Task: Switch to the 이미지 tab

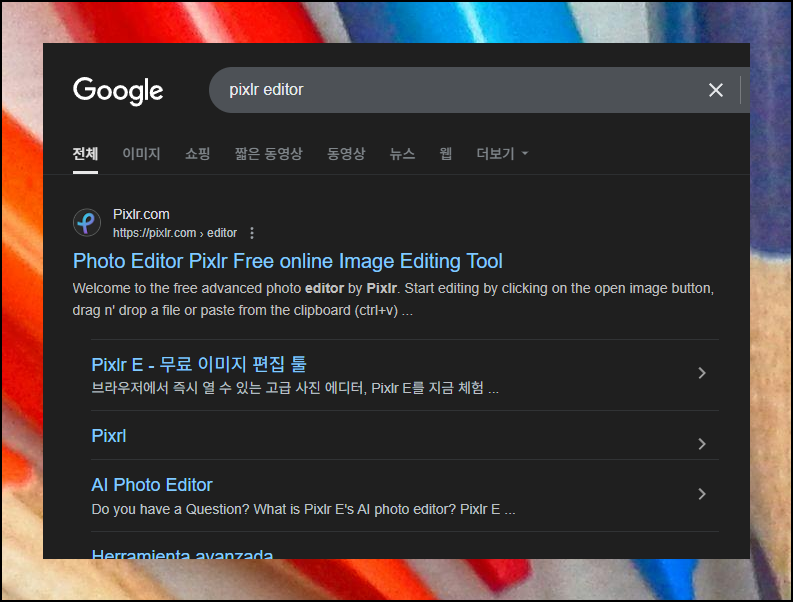Action: pos(141,153)
